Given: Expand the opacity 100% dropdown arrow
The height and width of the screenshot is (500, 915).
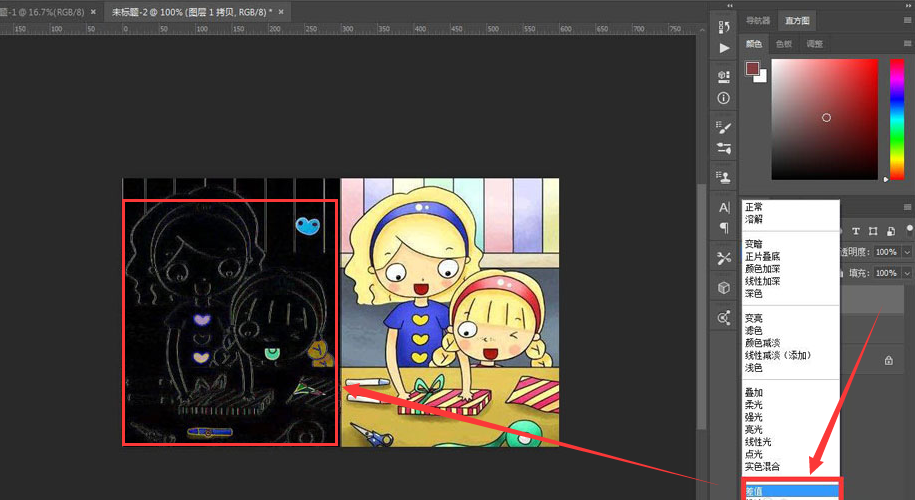Looking at the screenshot, I should pos(907,252).
